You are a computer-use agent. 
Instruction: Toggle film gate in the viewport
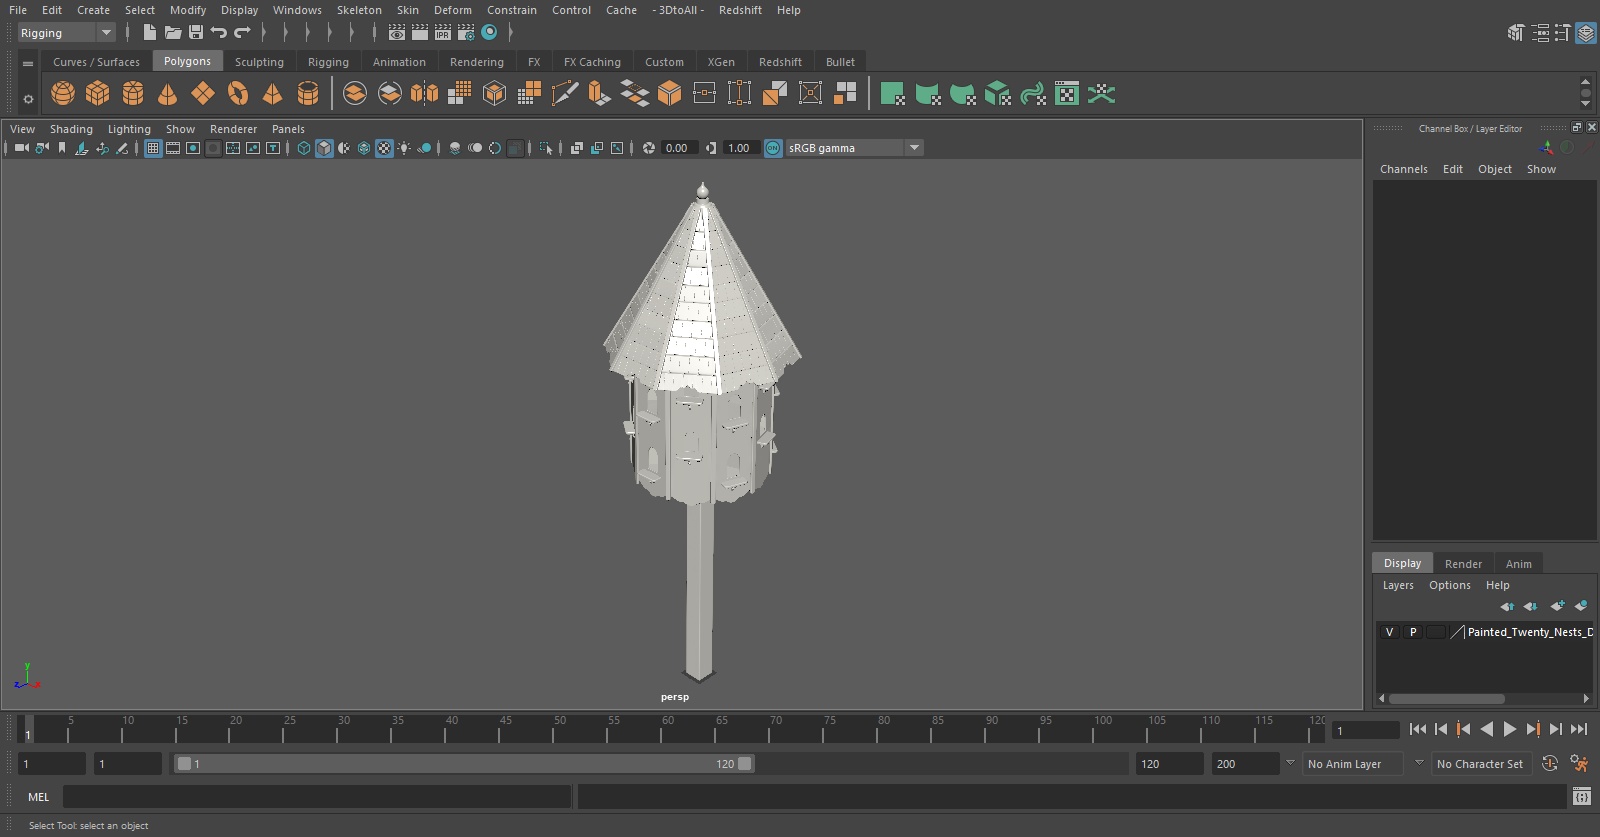173,148
